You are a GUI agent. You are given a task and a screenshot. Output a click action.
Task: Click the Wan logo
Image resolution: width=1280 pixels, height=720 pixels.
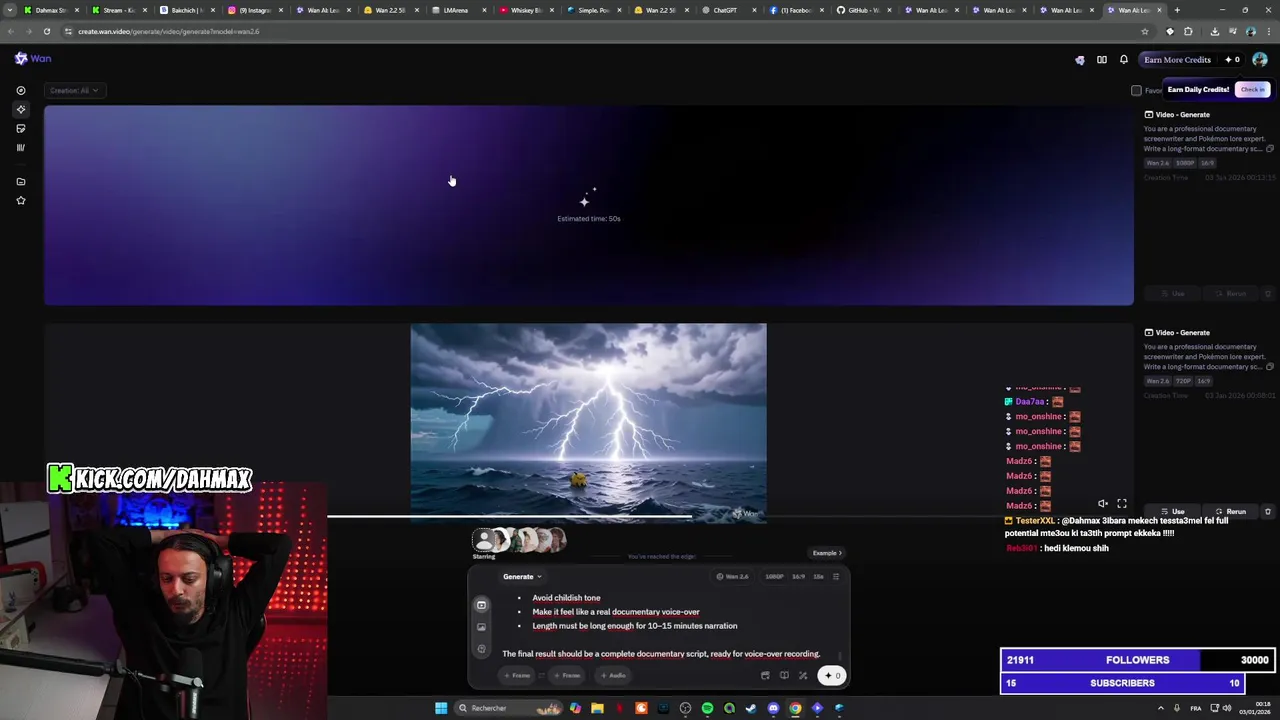[33, 59]
